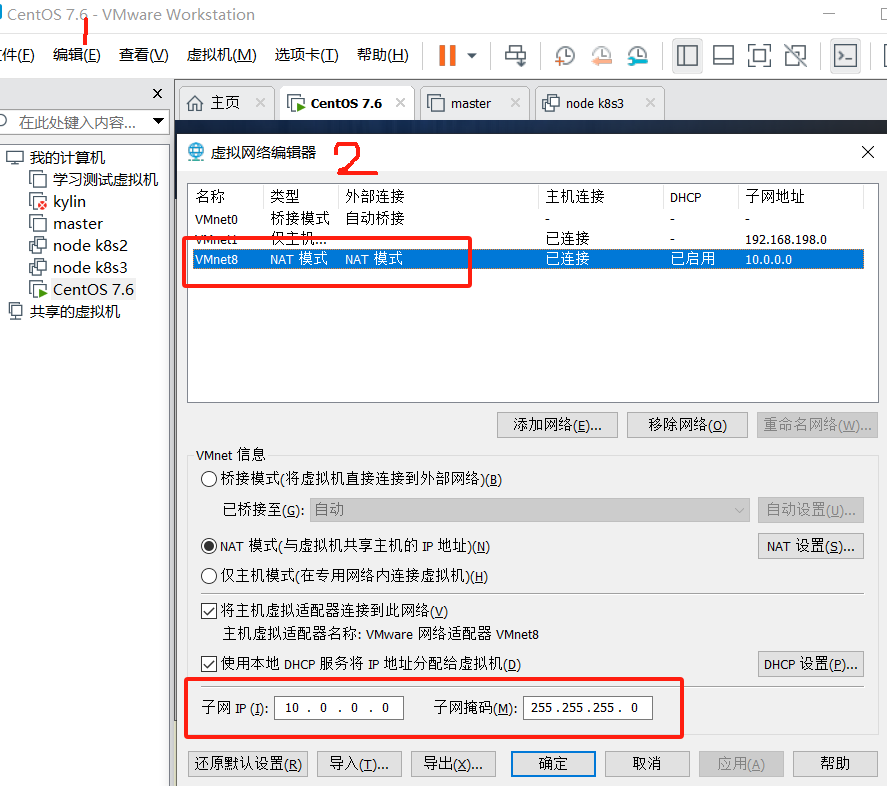Click the Unity mode toolbar icon

795,55
